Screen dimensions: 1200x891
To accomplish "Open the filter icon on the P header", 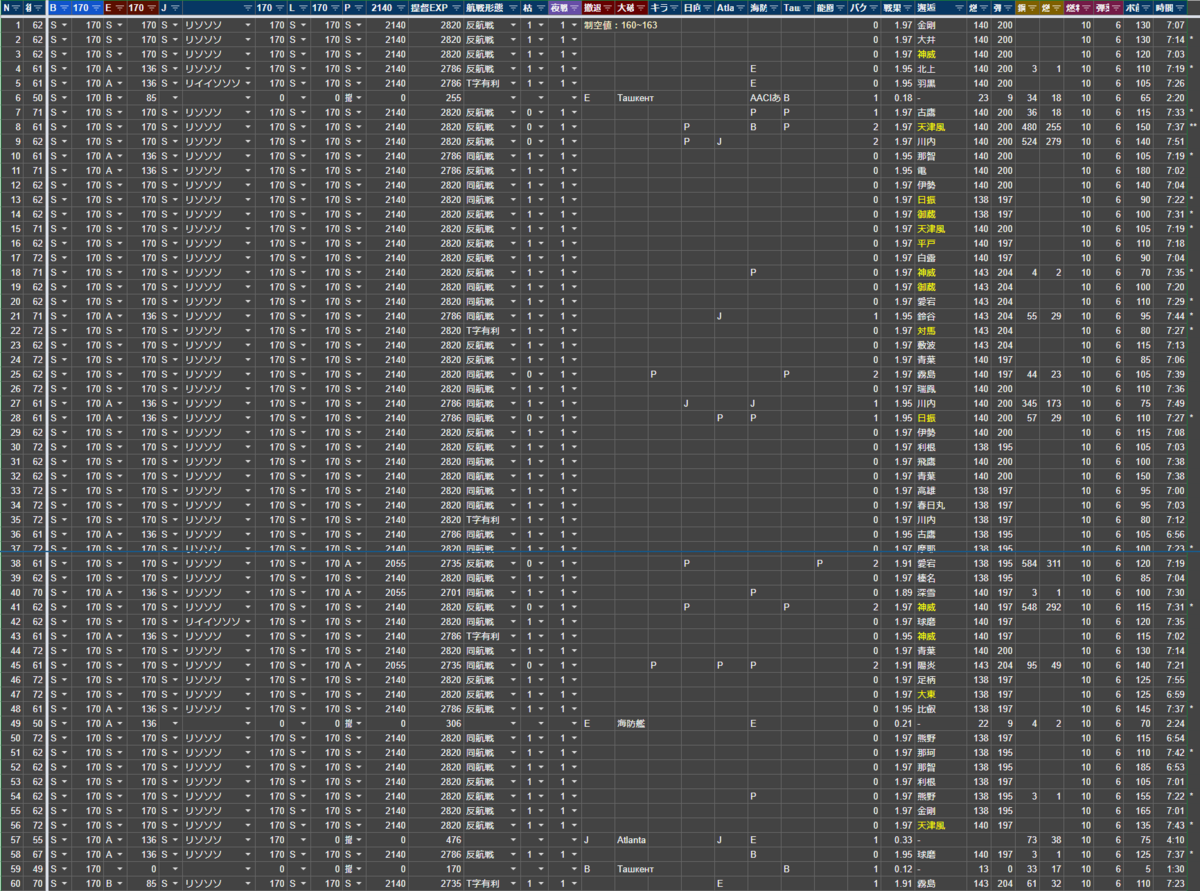I will pyautogui.click(x=358, y=7).
